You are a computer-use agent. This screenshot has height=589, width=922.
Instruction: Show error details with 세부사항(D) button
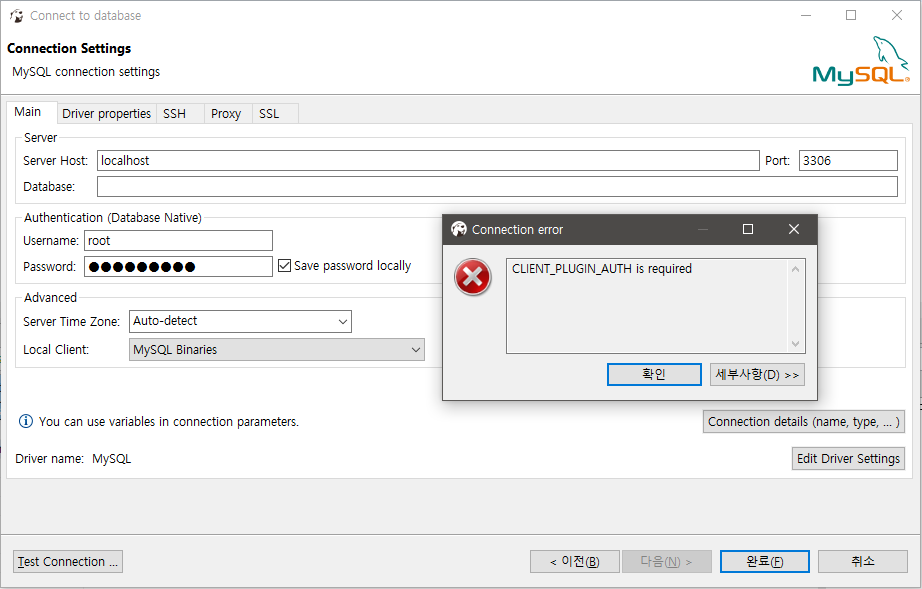pyautogui.click(x=757, y=374)
